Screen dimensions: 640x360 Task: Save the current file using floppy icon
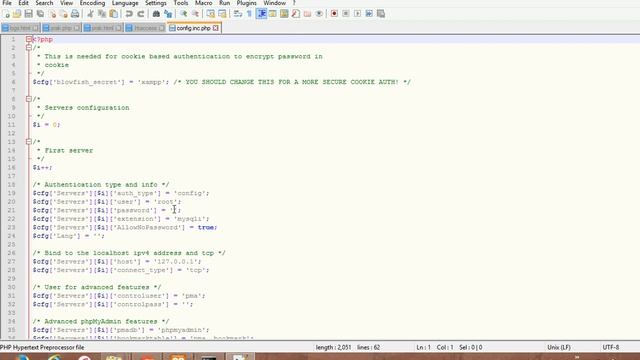pos(28,14)
